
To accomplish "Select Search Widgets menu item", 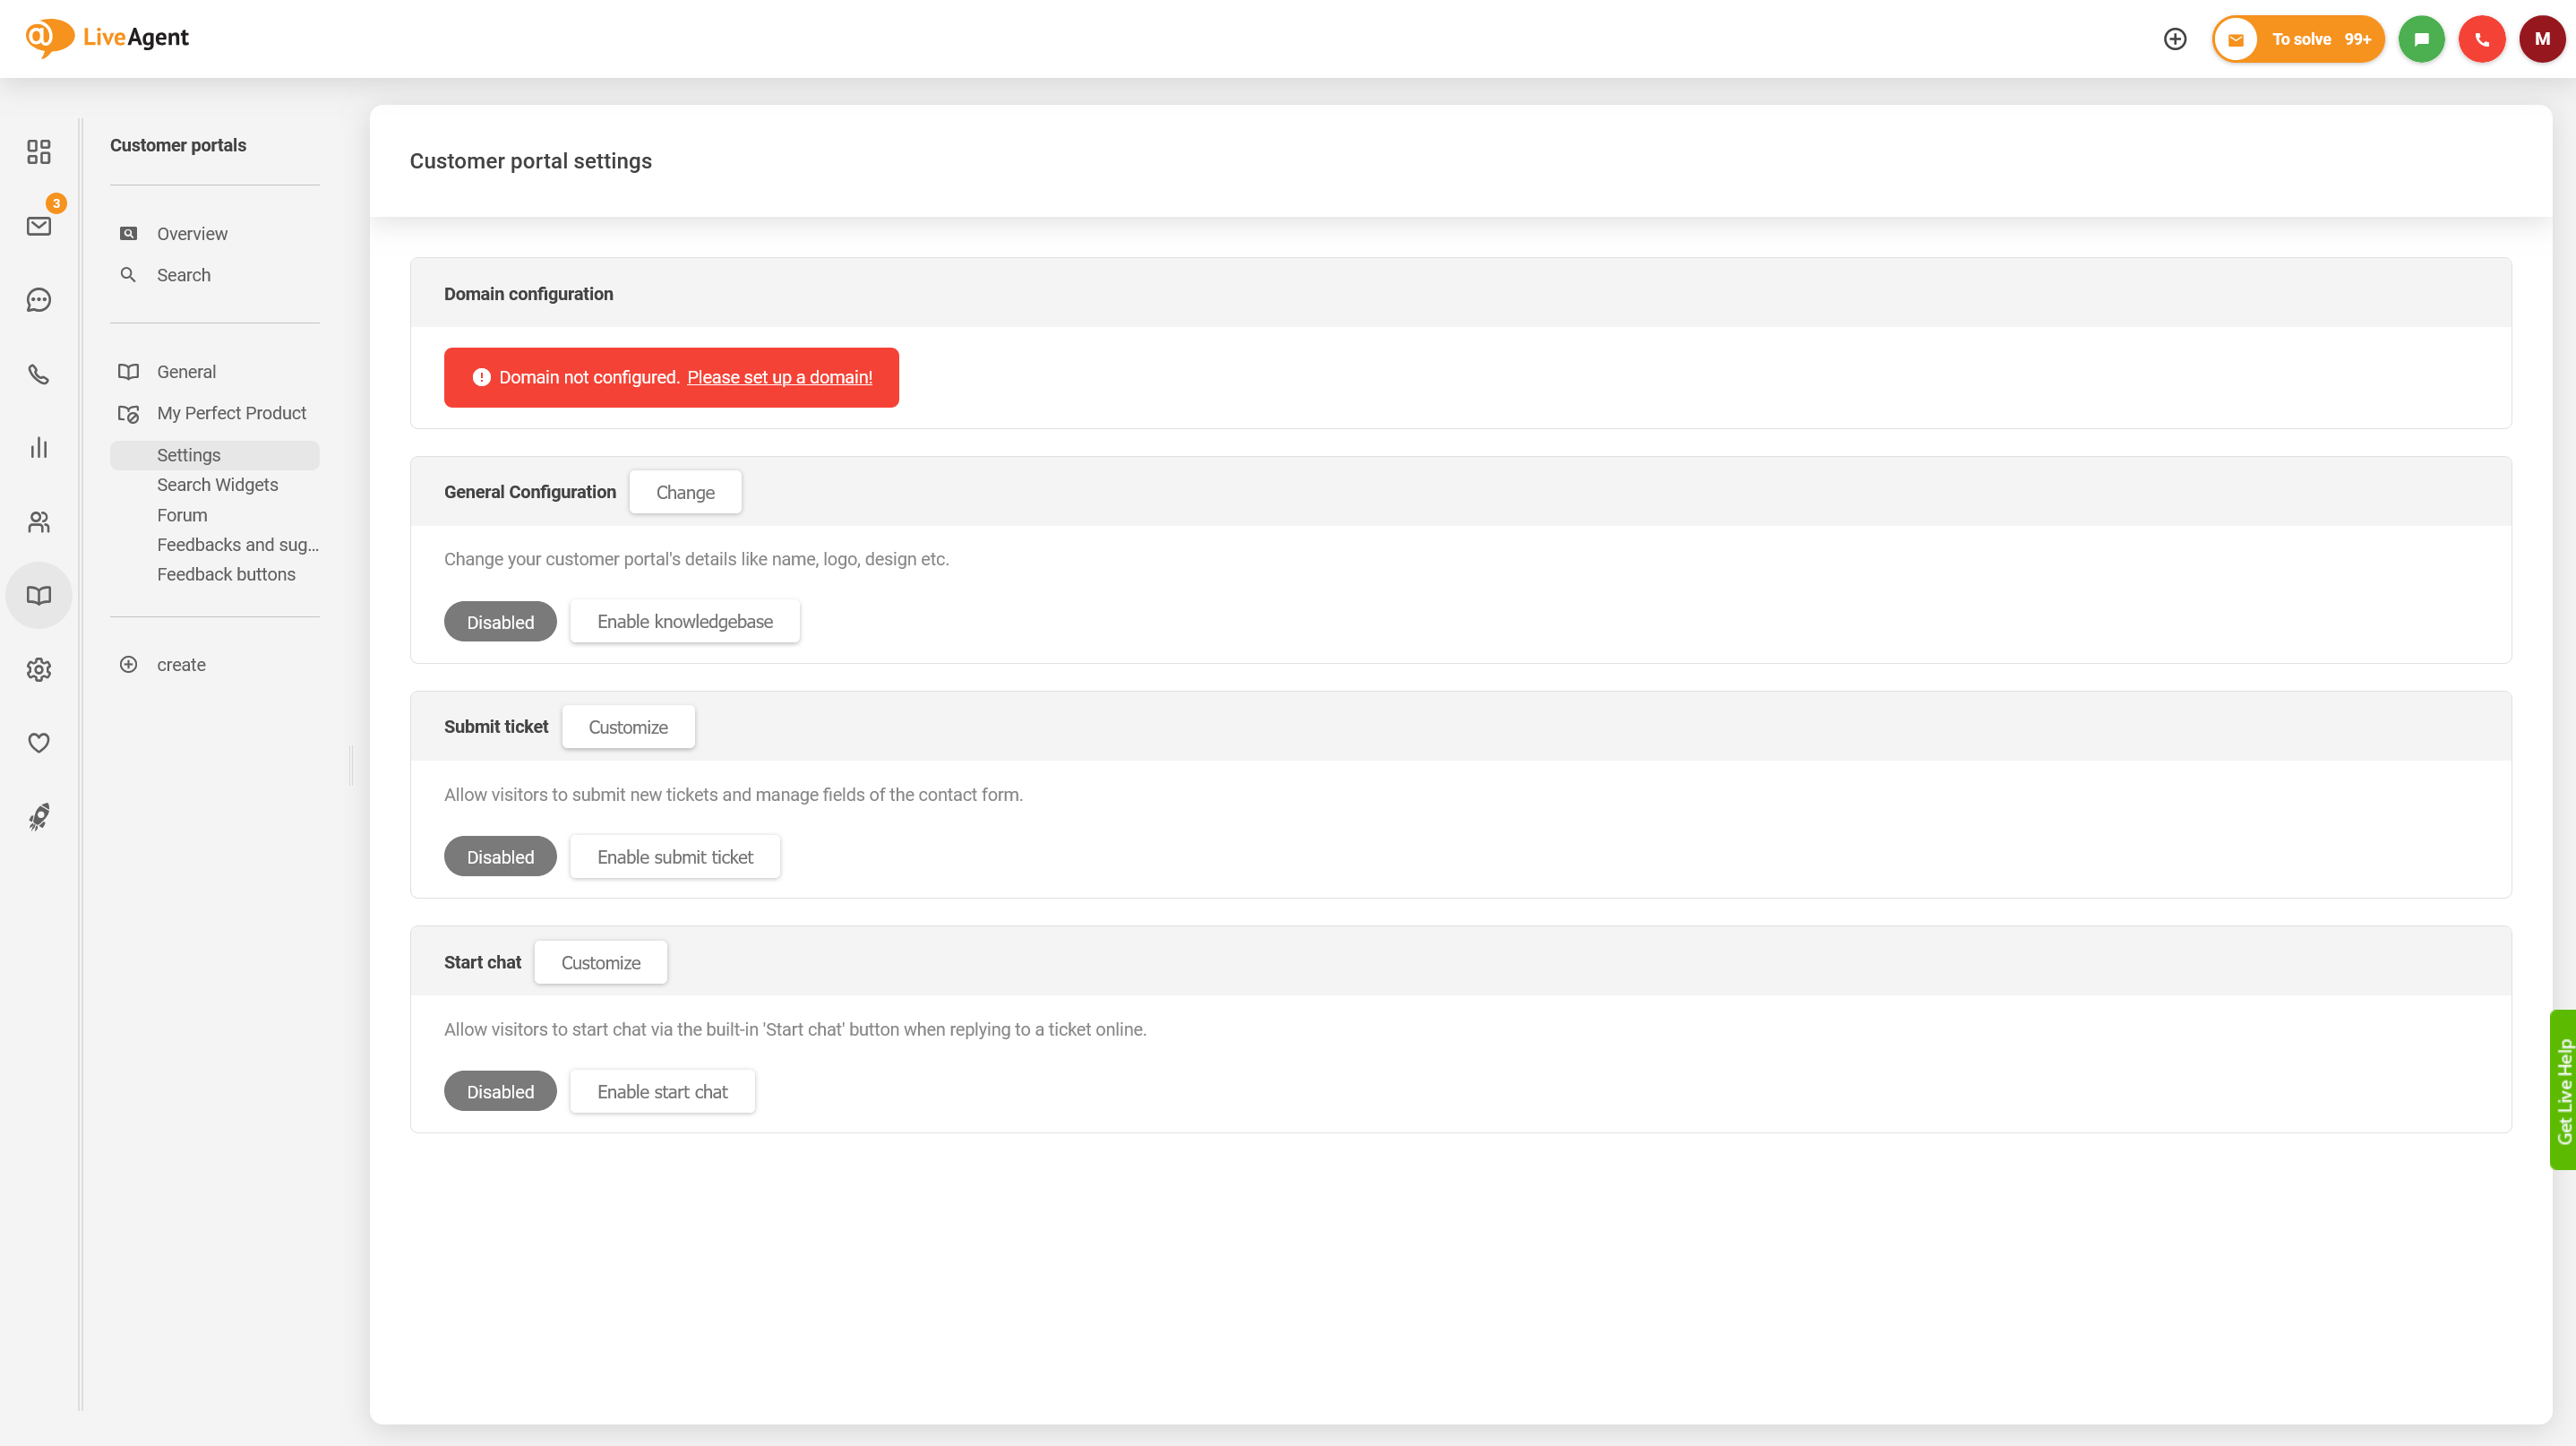I will click(x=217, y=485).
